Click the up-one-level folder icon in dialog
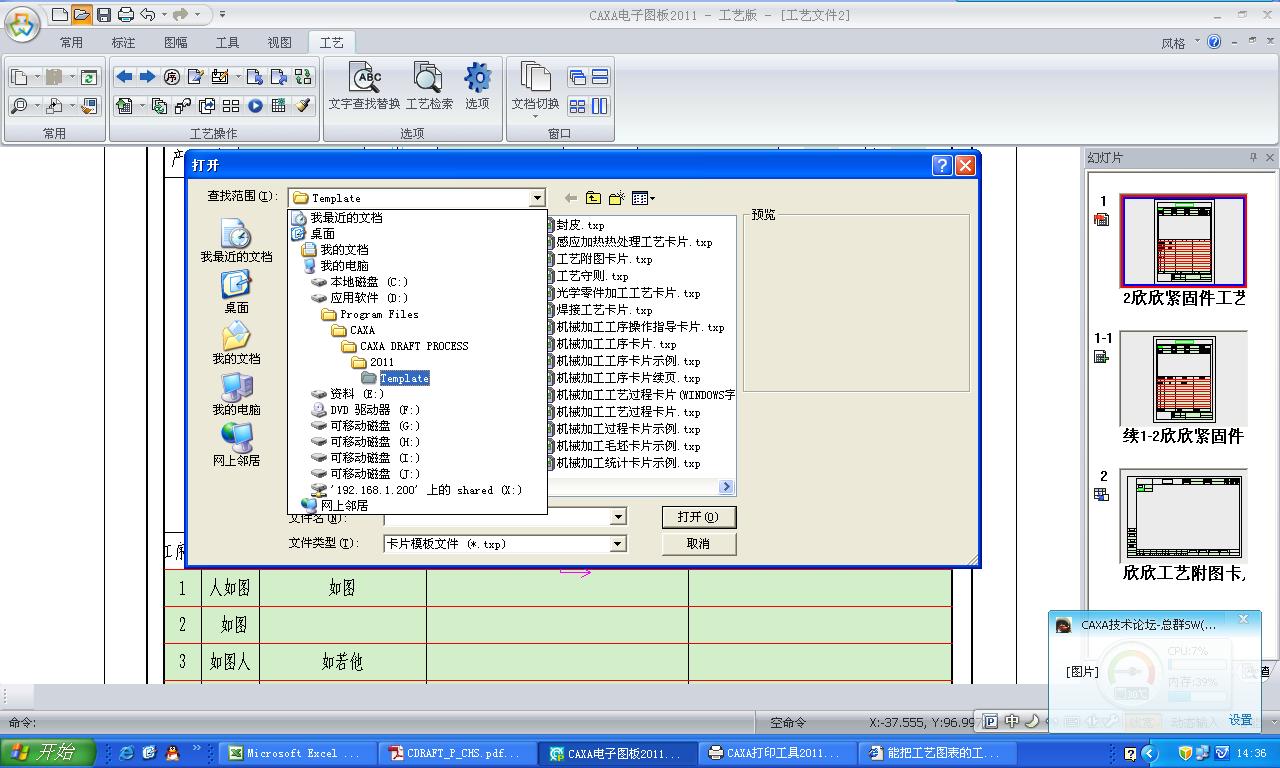Viewport: 1280px width, 768px height. click(x=594, y=198)
